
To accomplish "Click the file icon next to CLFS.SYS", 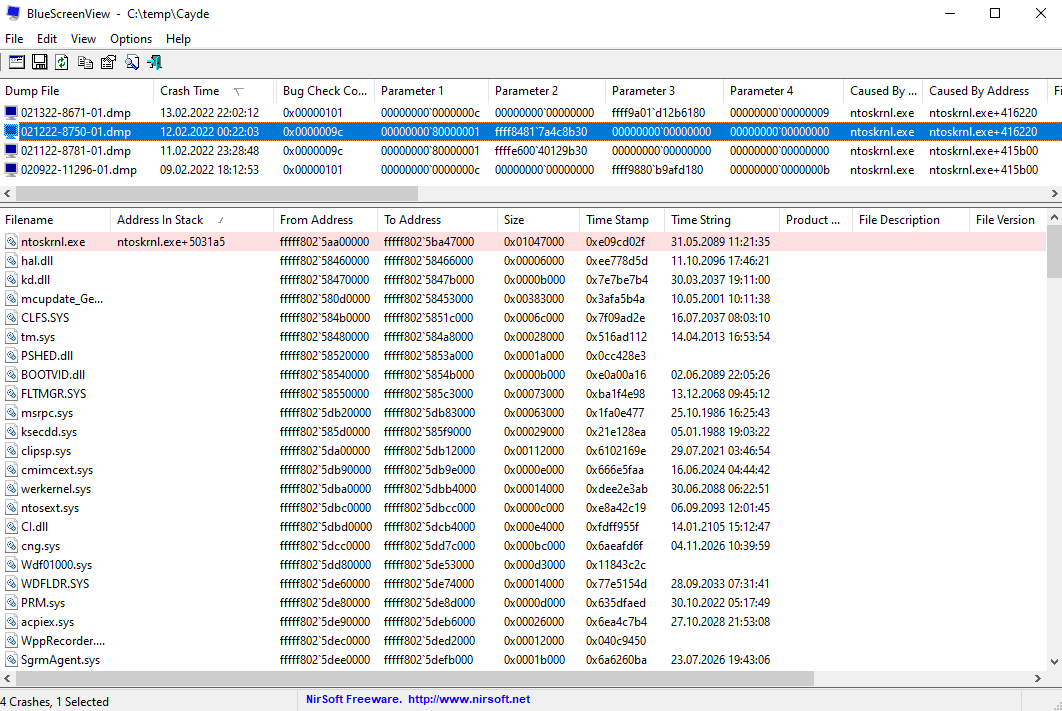I will 12,318.
